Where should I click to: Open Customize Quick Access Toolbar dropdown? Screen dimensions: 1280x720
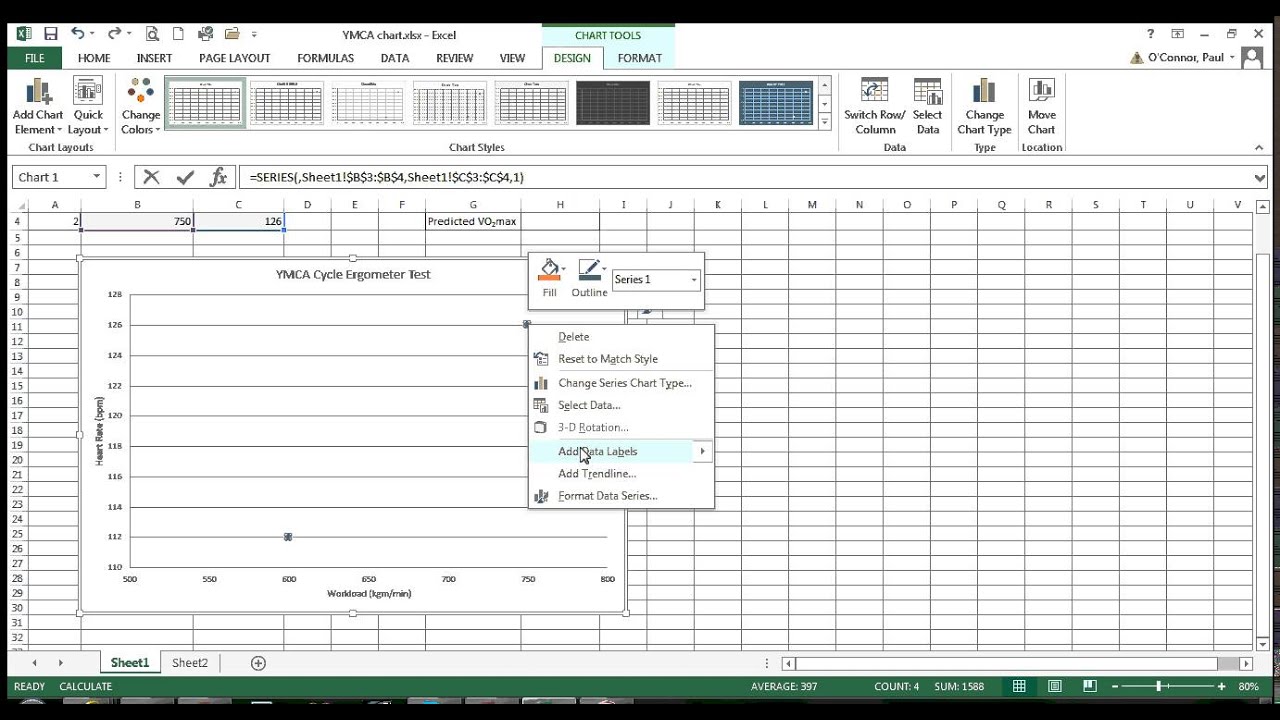point(254,35)
